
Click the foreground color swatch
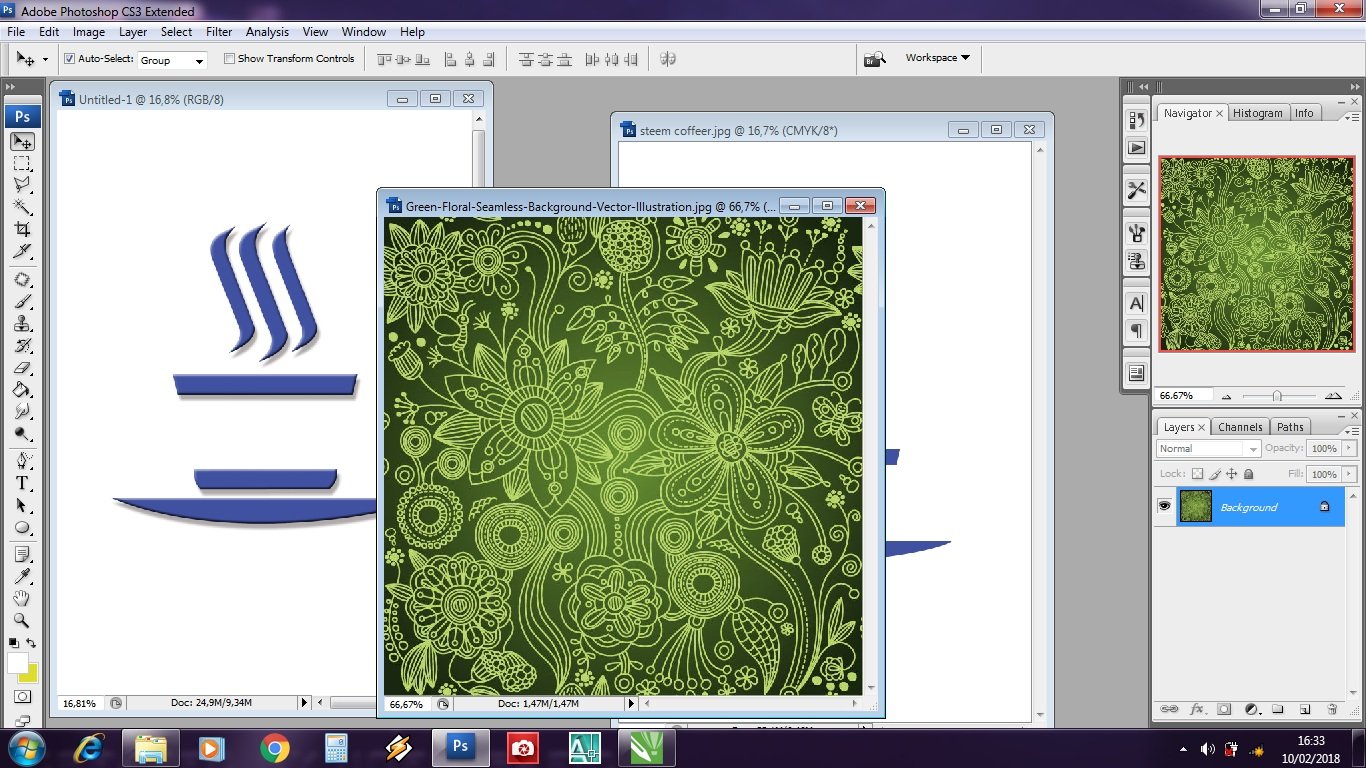pyautogui.click(x=18, y=663)
